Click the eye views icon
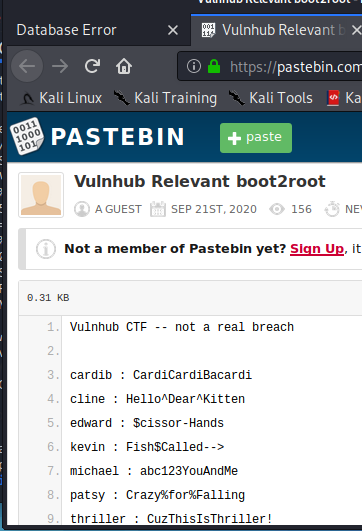This screenshot has height=531, width=362. [277, 209]
